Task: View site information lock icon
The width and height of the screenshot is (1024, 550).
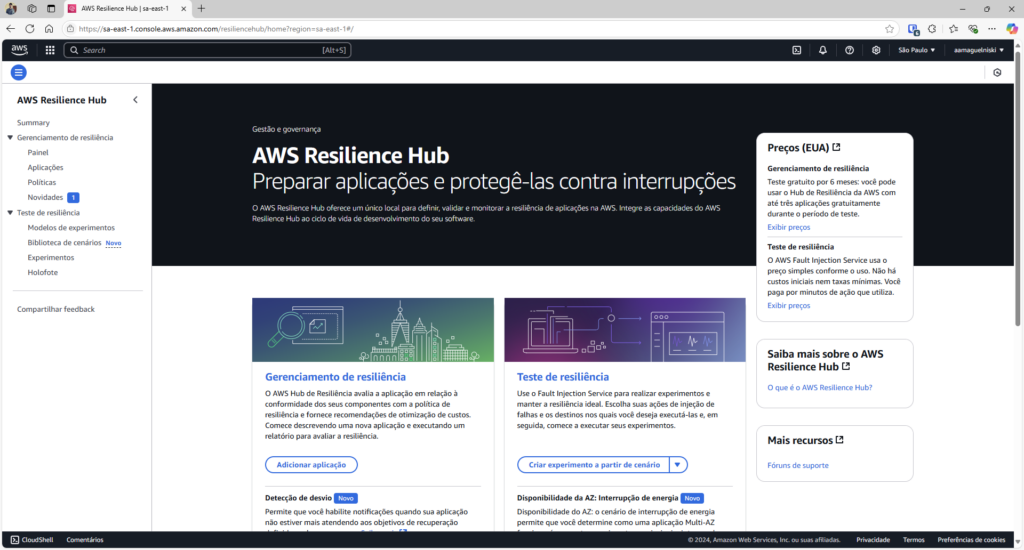Action: [71, 29]
